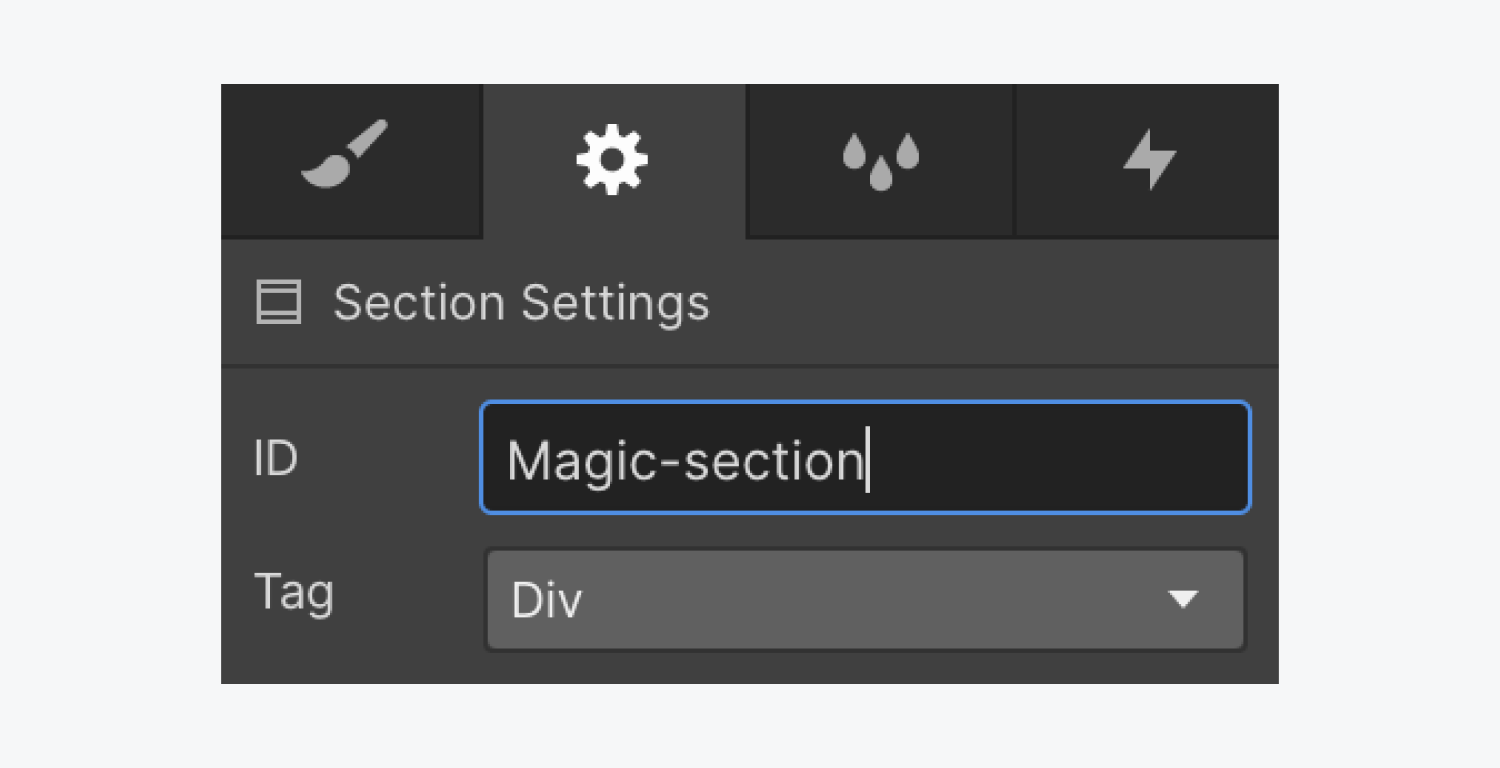Click the Div value in Tag selector
This screenshot has height=768, width=1500.
(546, 600)
